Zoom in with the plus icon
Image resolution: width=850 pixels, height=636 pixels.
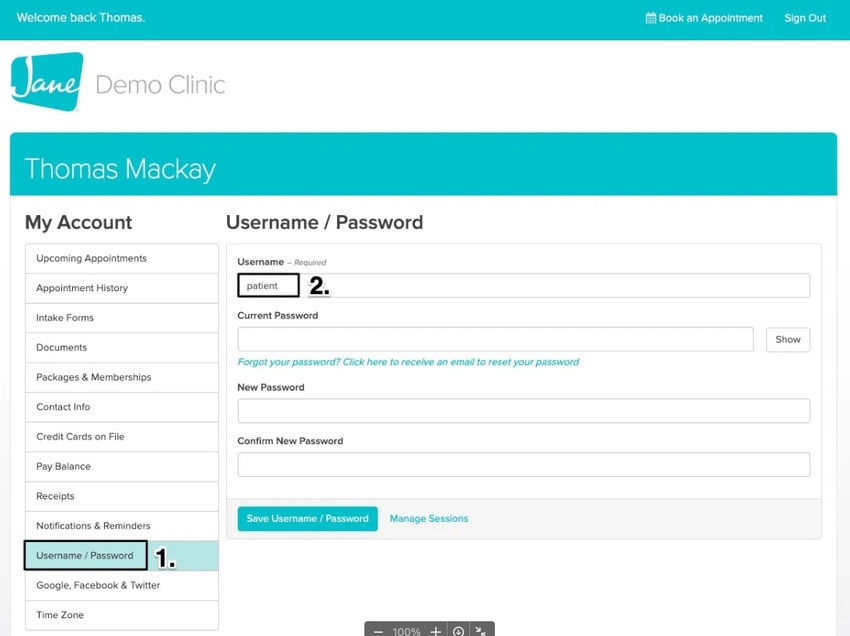(435, 631)
